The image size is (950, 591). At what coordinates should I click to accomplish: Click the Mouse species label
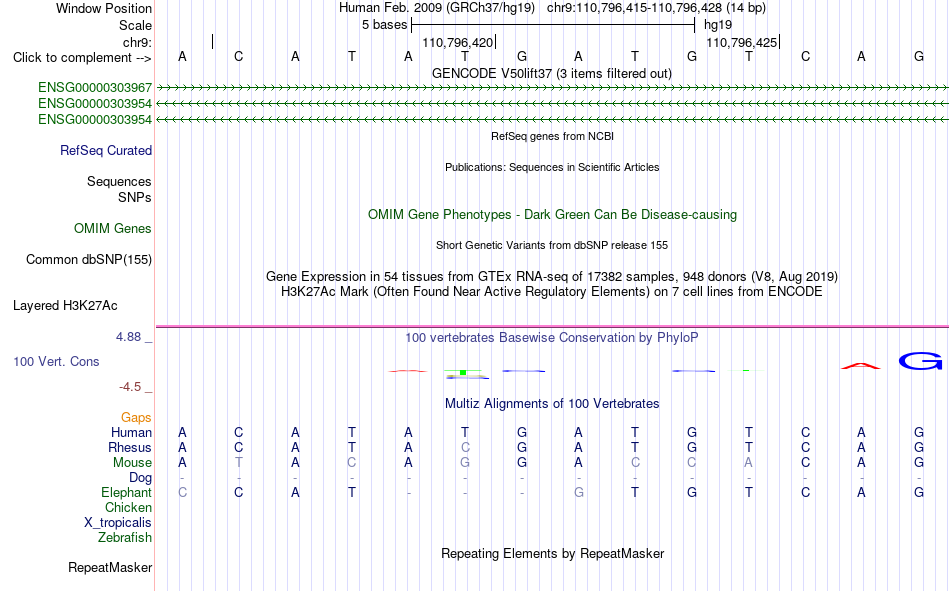pos(132,462)
